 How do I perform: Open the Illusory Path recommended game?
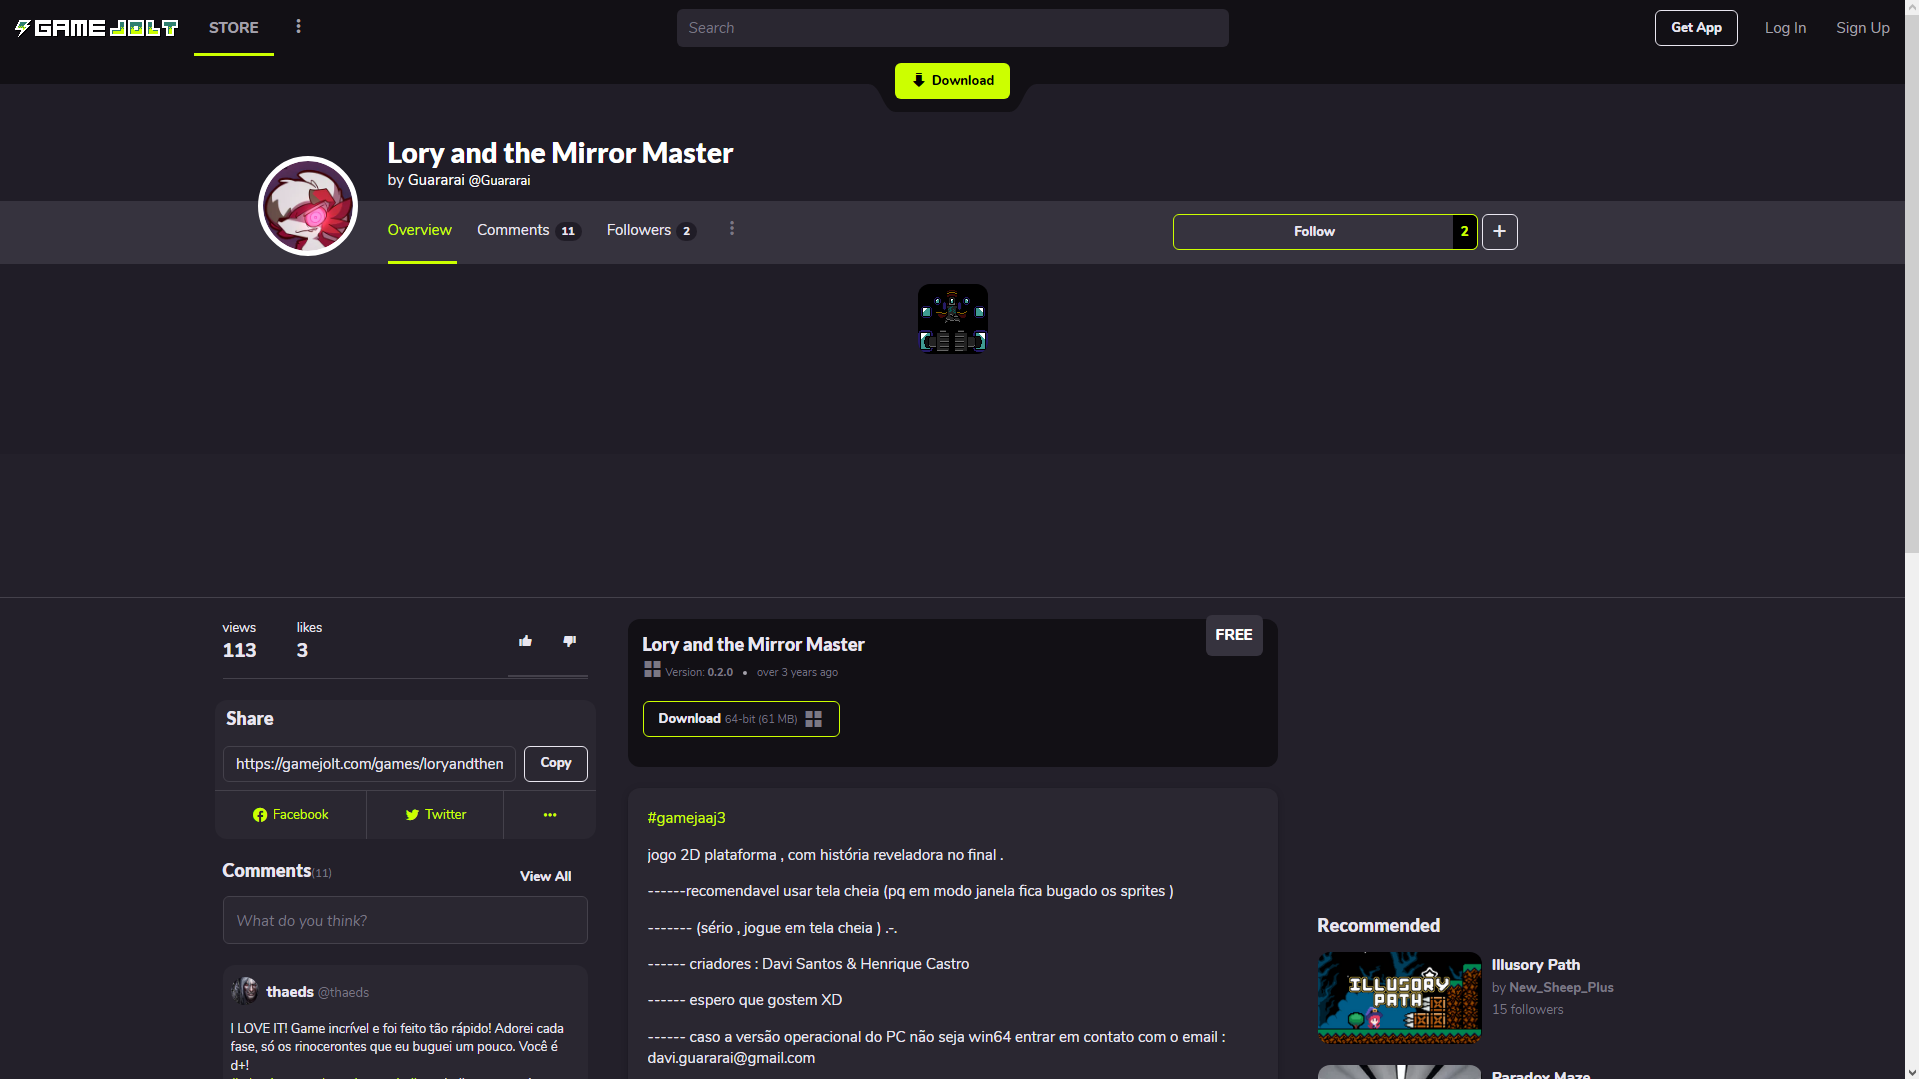click(x=1398, y=997)
